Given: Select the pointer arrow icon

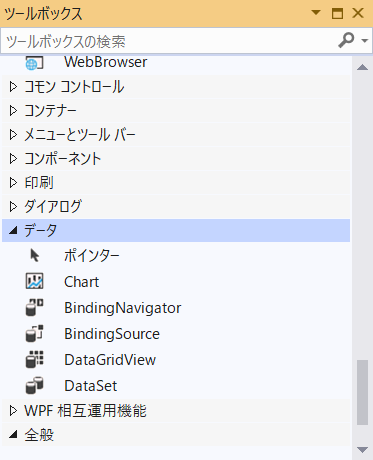Looking at the screenshot, I should click(34, 256).
